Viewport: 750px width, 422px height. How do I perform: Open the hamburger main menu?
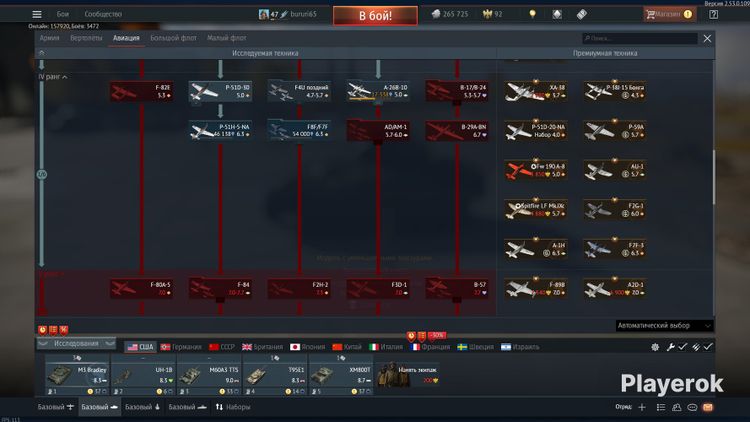(37, 15)
